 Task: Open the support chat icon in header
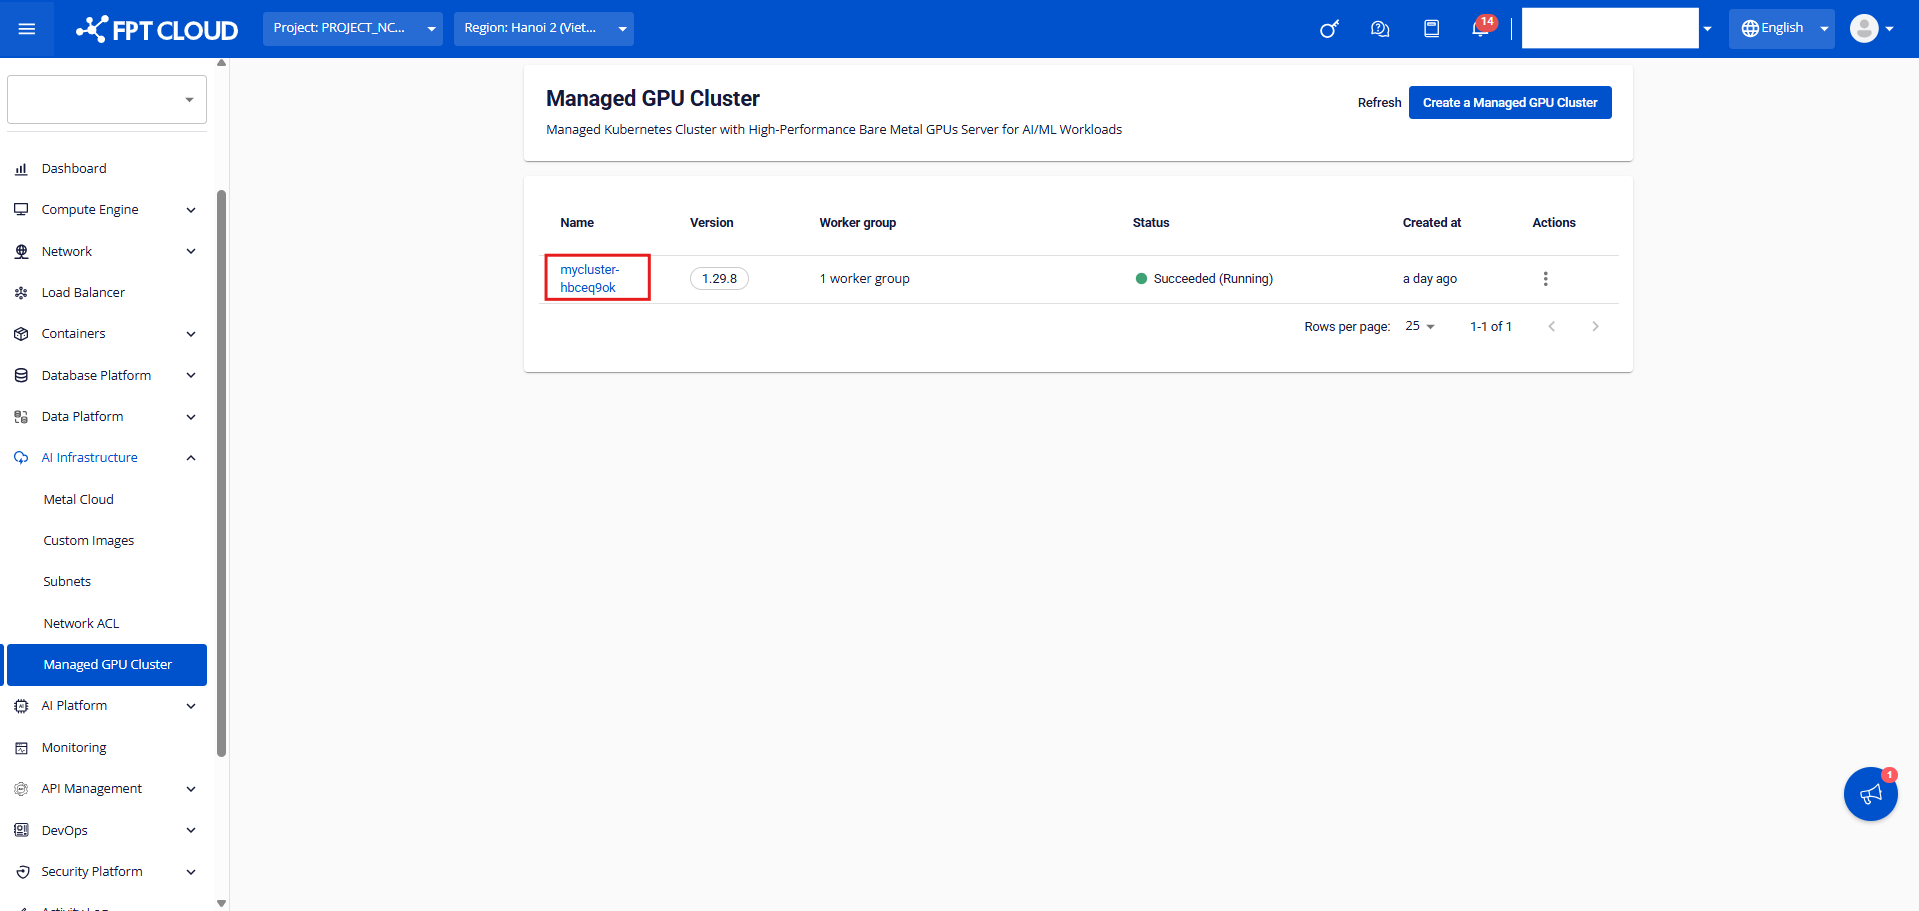pos(1380,29)
